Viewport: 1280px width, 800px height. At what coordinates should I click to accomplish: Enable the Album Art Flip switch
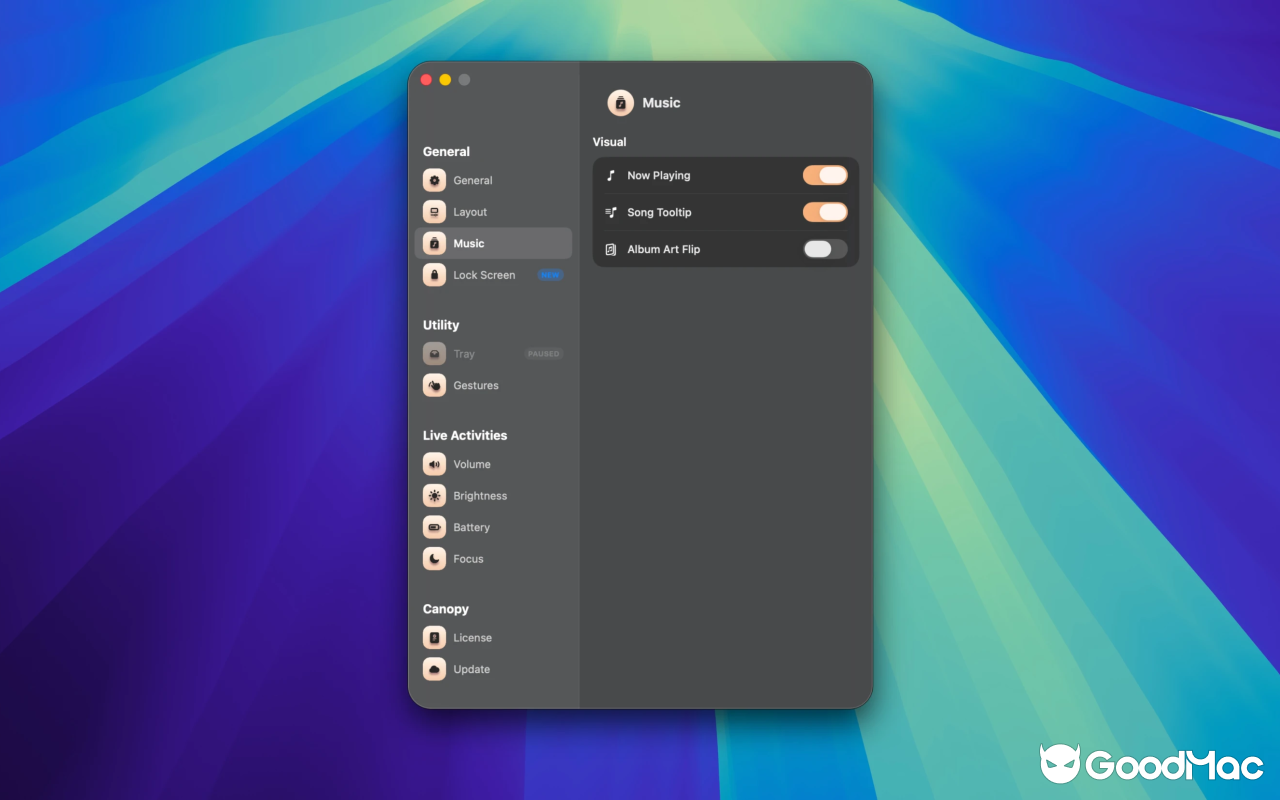coord(825,249)
